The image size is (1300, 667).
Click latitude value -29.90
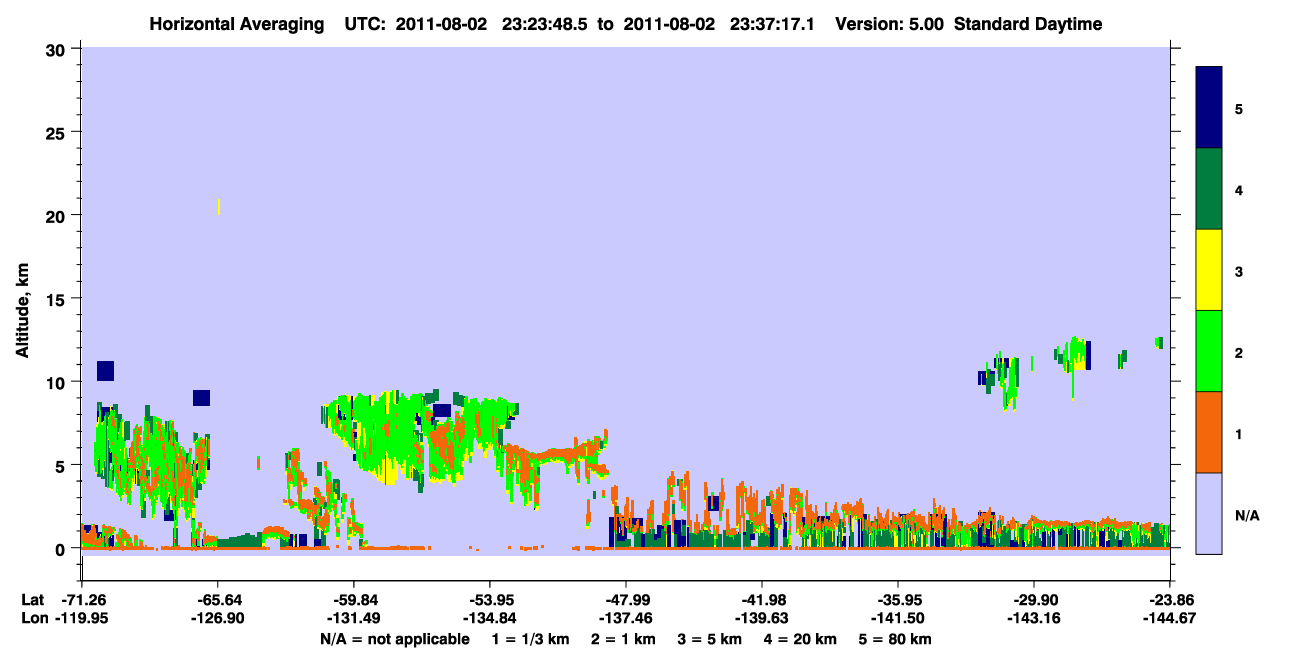(1034, 600)
